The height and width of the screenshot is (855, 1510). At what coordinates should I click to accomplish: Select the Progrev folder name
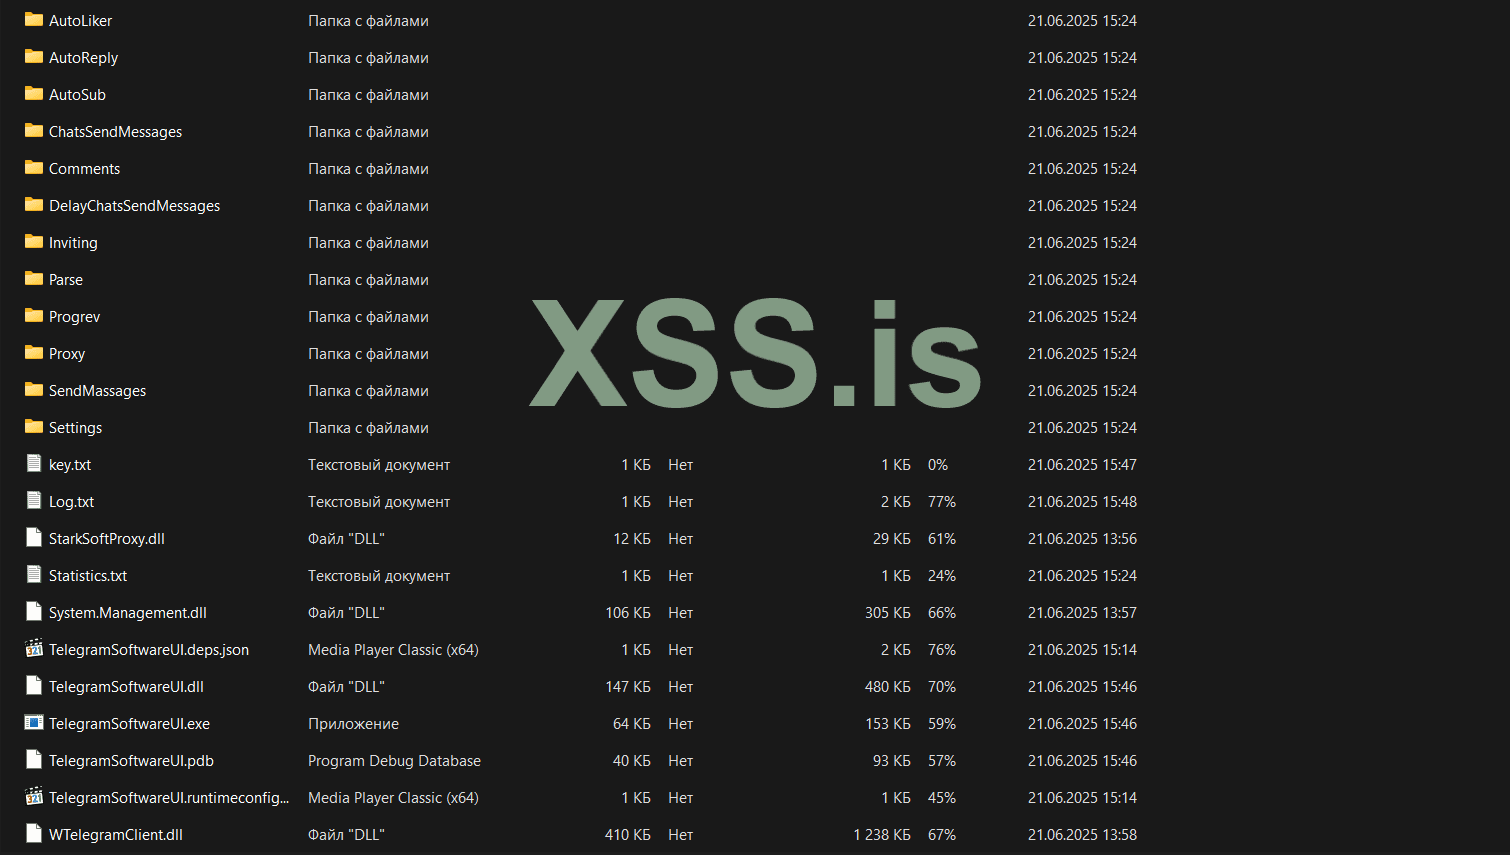[x=75, y=317]
